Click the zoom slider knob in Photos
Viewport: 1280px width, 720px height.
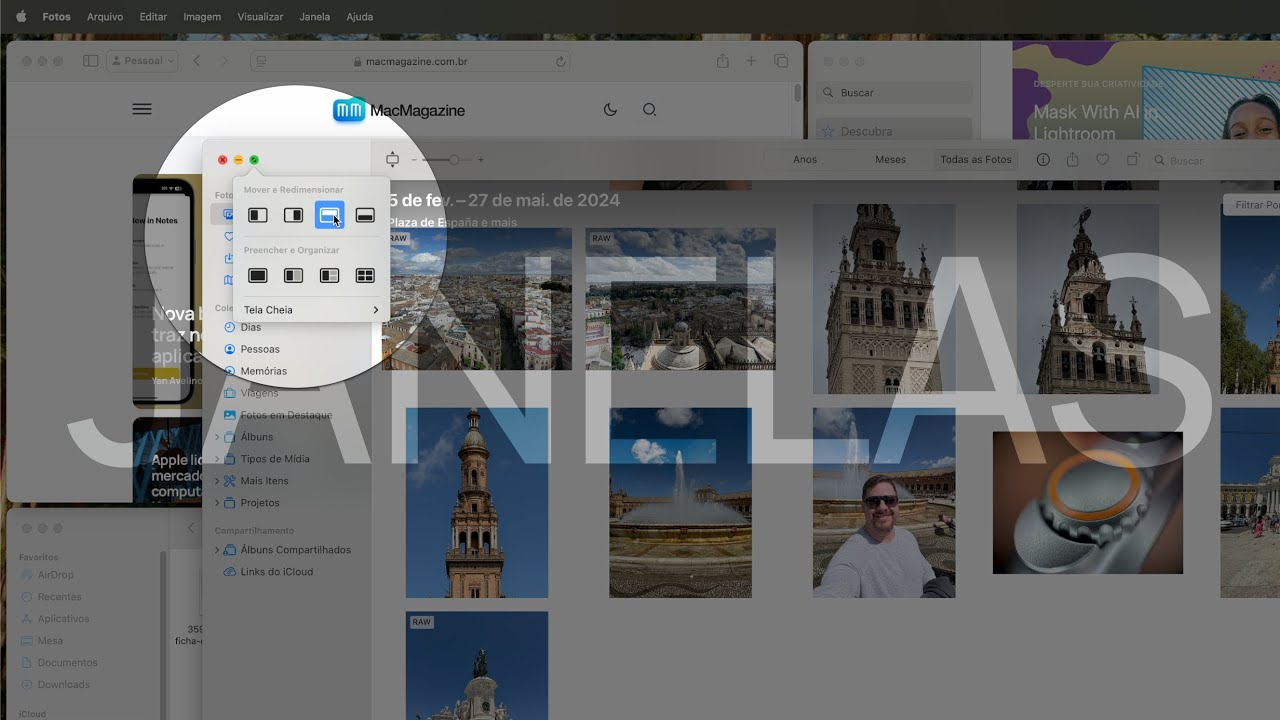pyautogui.click(x=454, y=160)
